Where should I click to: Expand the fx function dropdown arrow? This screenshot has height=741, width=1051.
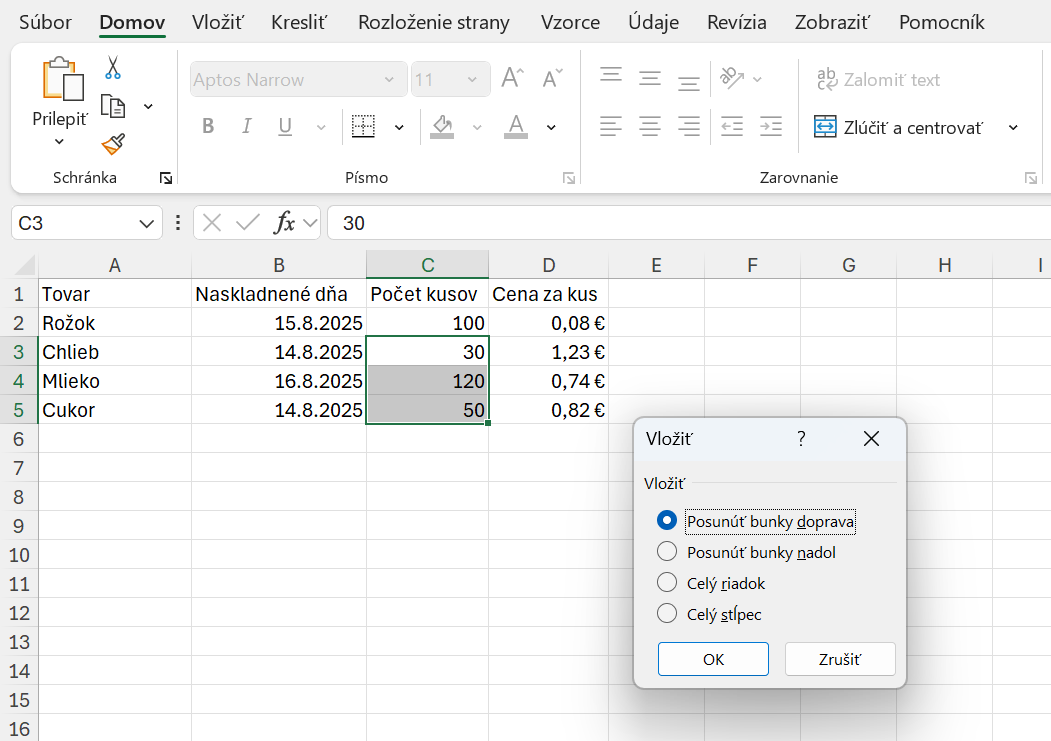[310, 222]
